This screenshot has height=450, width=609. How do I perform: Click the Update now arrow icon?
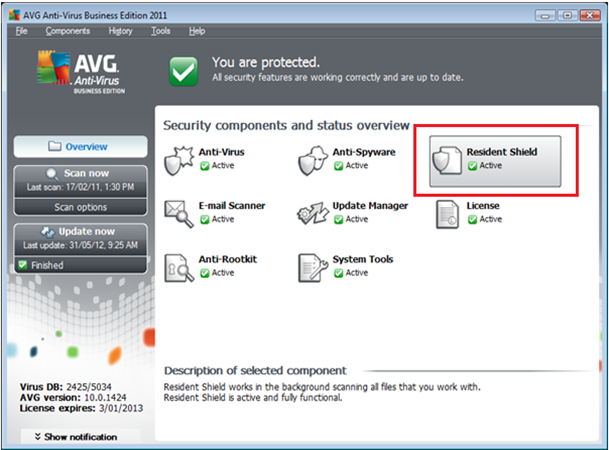coord(48,231)
